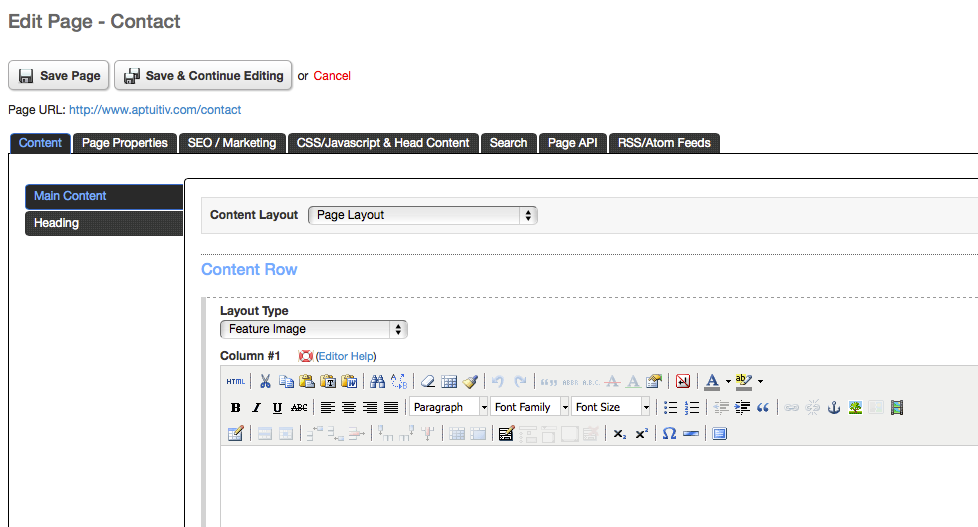The height and width of the screenshot is (527, 978).
Task: Remove formatting with the eraser icon
Action: click(x=428, y=381)
